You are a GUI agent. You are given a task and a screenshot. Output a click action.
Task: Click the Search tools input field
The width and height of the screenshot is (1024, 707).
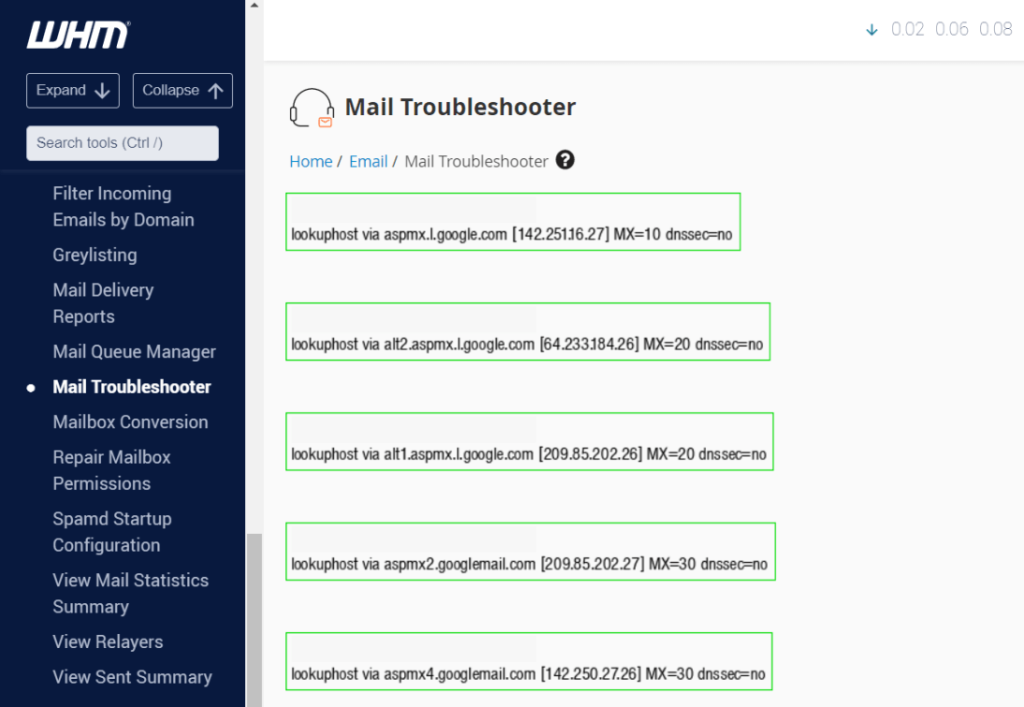[x=121, y=143]
